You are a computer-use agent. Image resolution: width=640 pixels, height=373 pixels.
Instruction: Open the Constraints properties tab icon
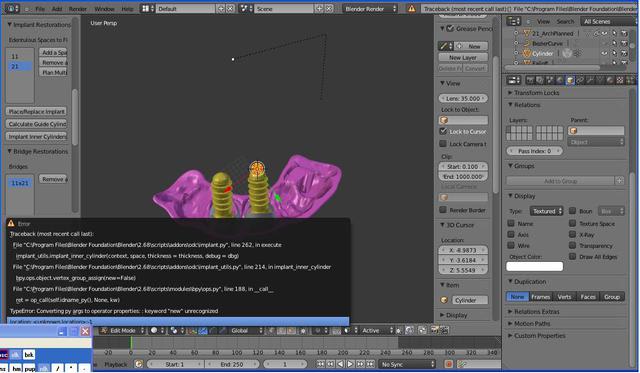(x=580, y=80)
